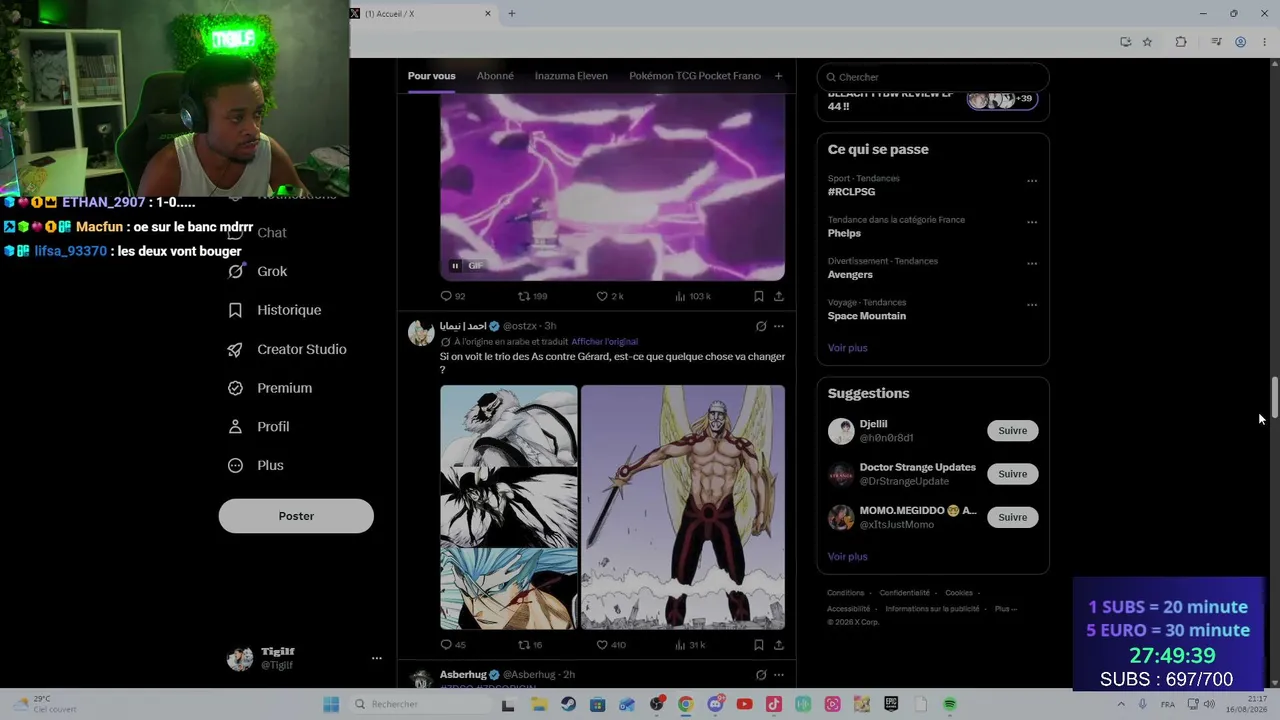Viewport: 1280px width, 720px height.
Task: Bookmark this page with the star icon
Action: click(1147, 42)
